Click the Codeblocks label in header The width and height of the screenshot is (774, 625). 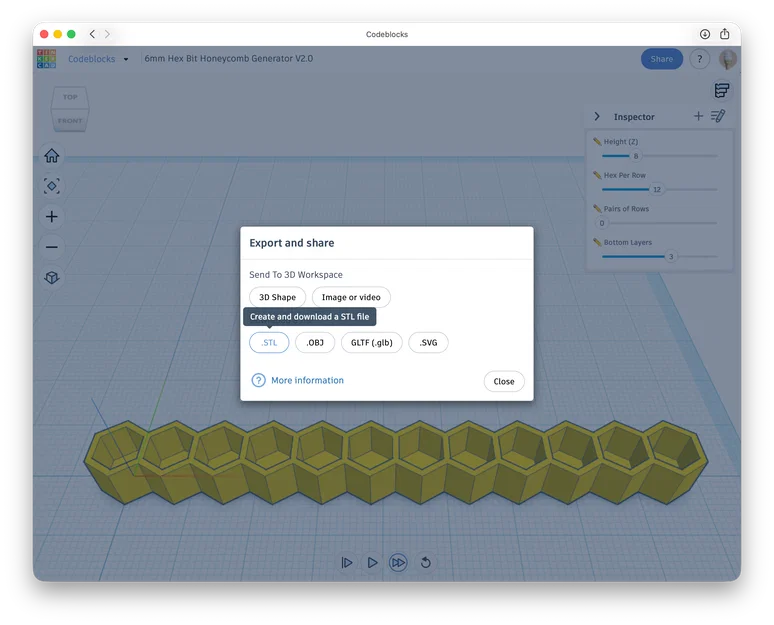91,59
